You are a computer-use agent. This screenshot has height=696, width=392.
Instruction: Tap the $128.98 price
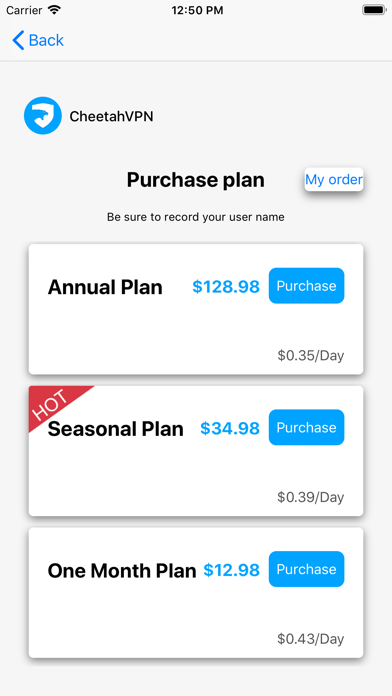tap(226, 287)
